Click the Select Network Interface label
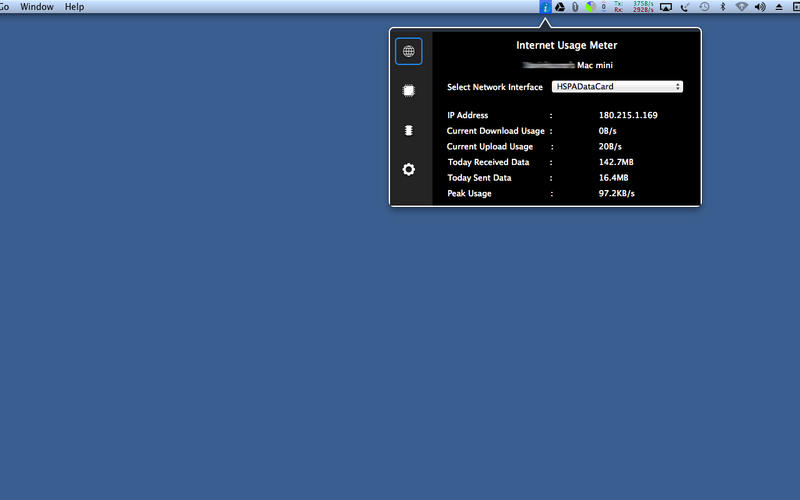800x500 pixels. pyautogui.click(x=495, y=87)
